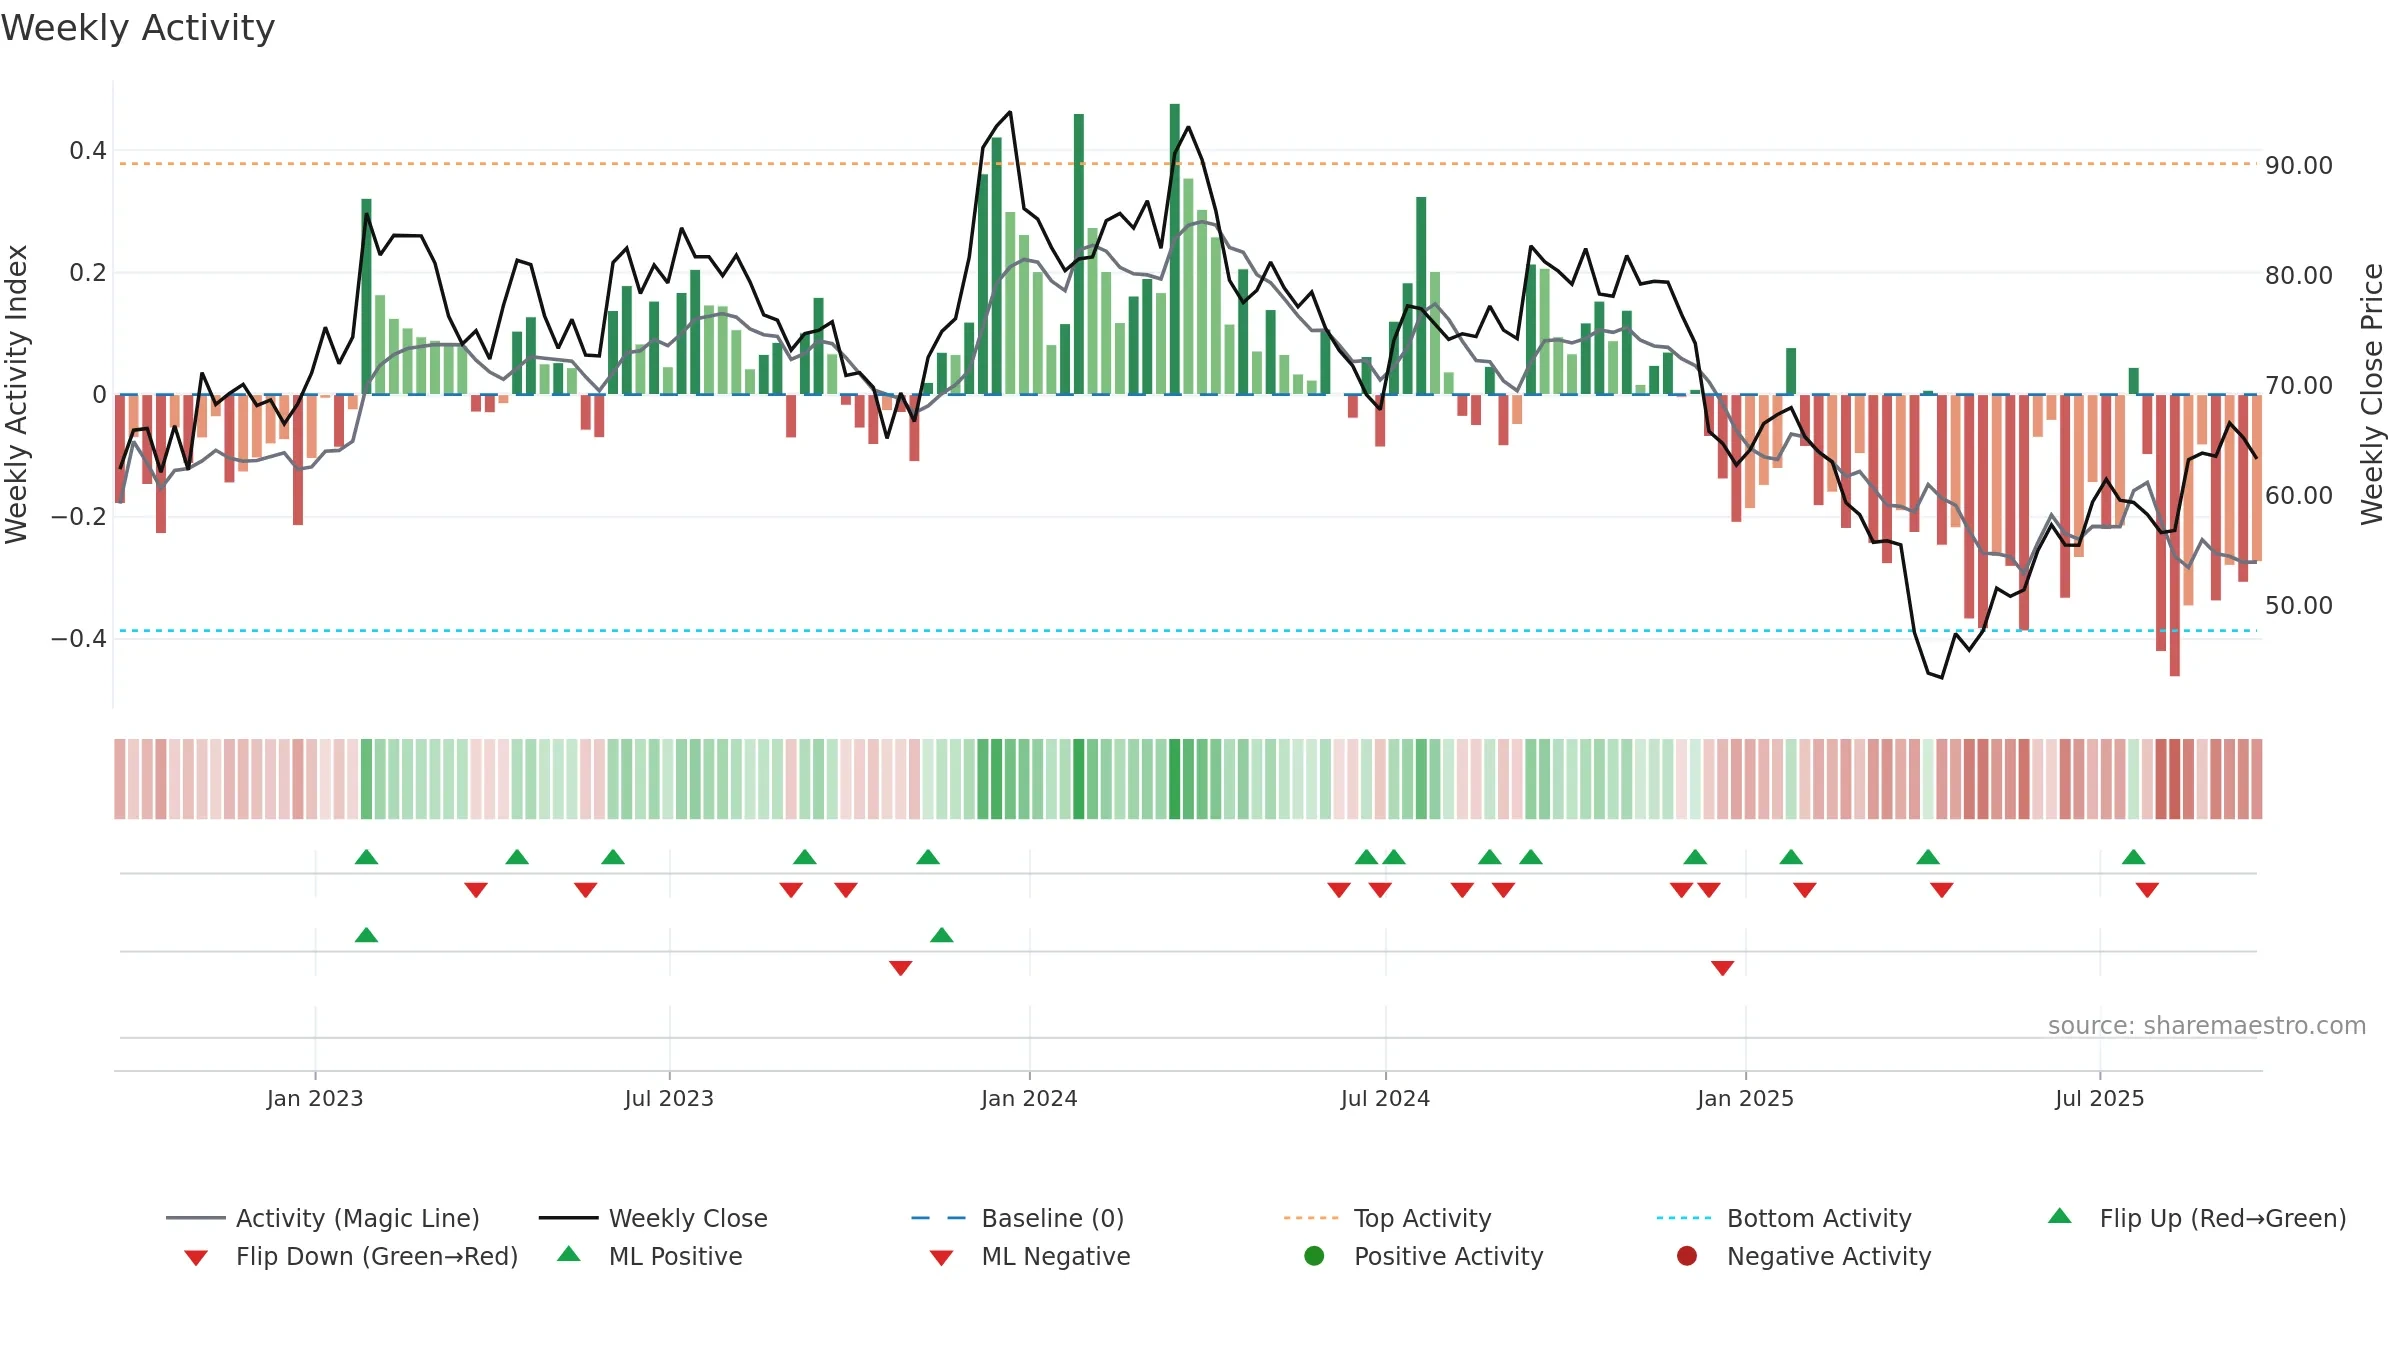Select the Jul 2025 x-axis label
The image size is (2400, 1350).
tap(2100, 1098)
